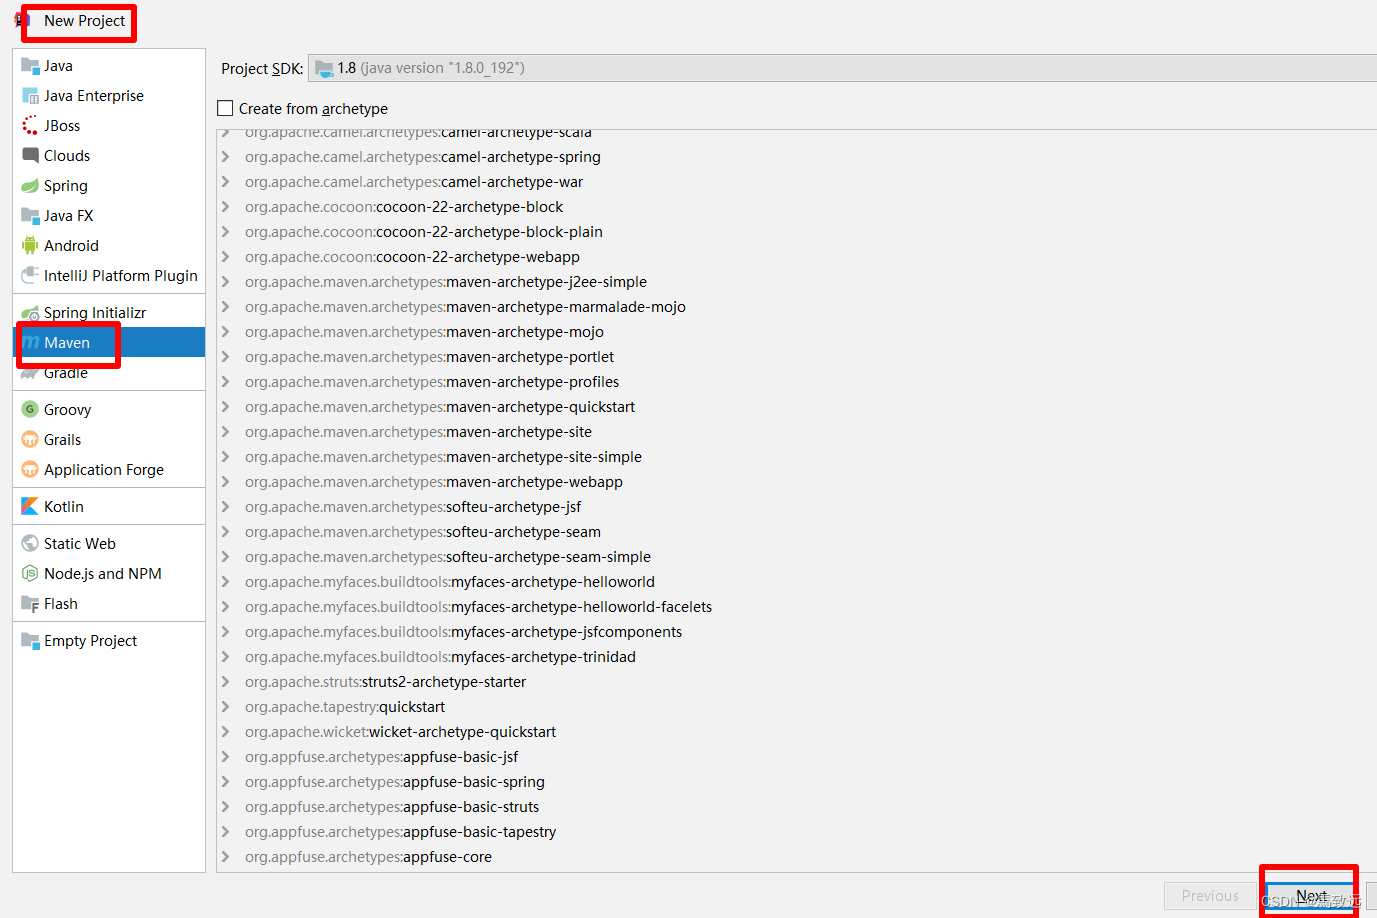This screenshot has width=1377, height=918.
Task: Expand cocoon-22-archetype-block node
Action: point(225,207)
